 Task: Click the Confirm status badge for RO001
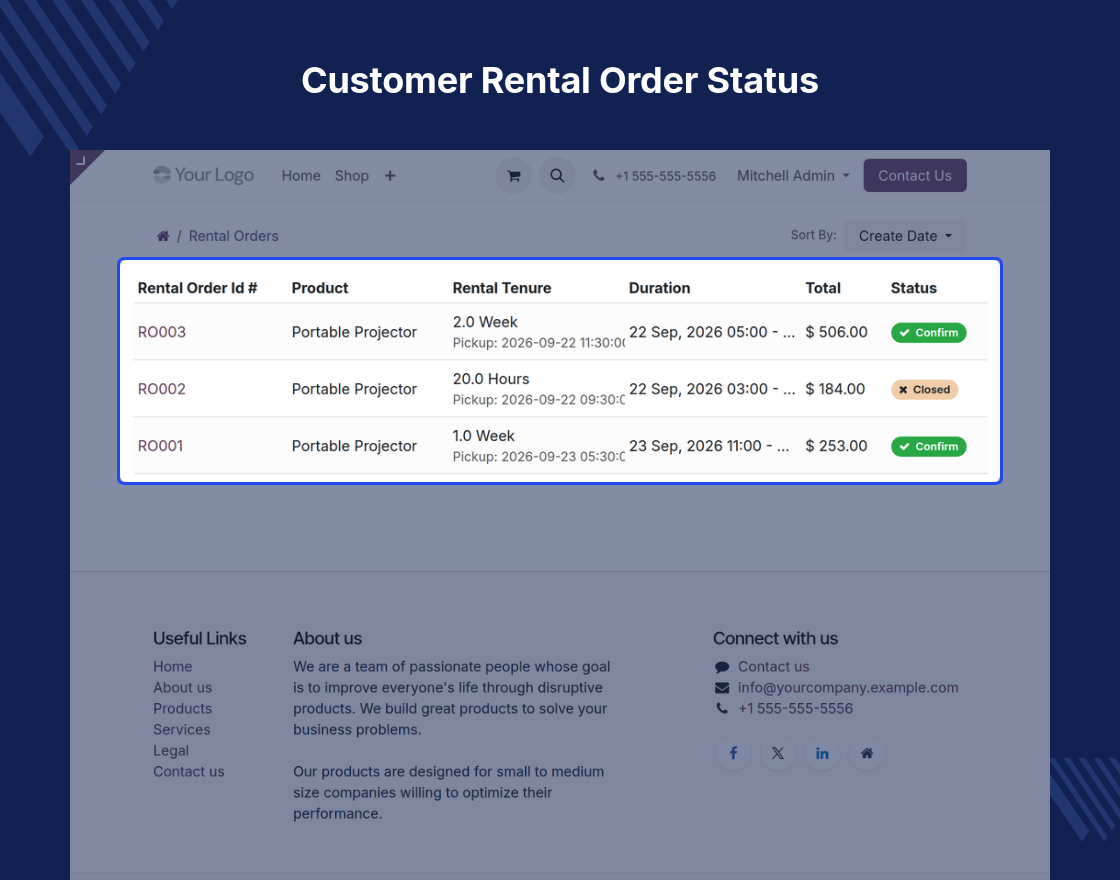click(928, 447)
